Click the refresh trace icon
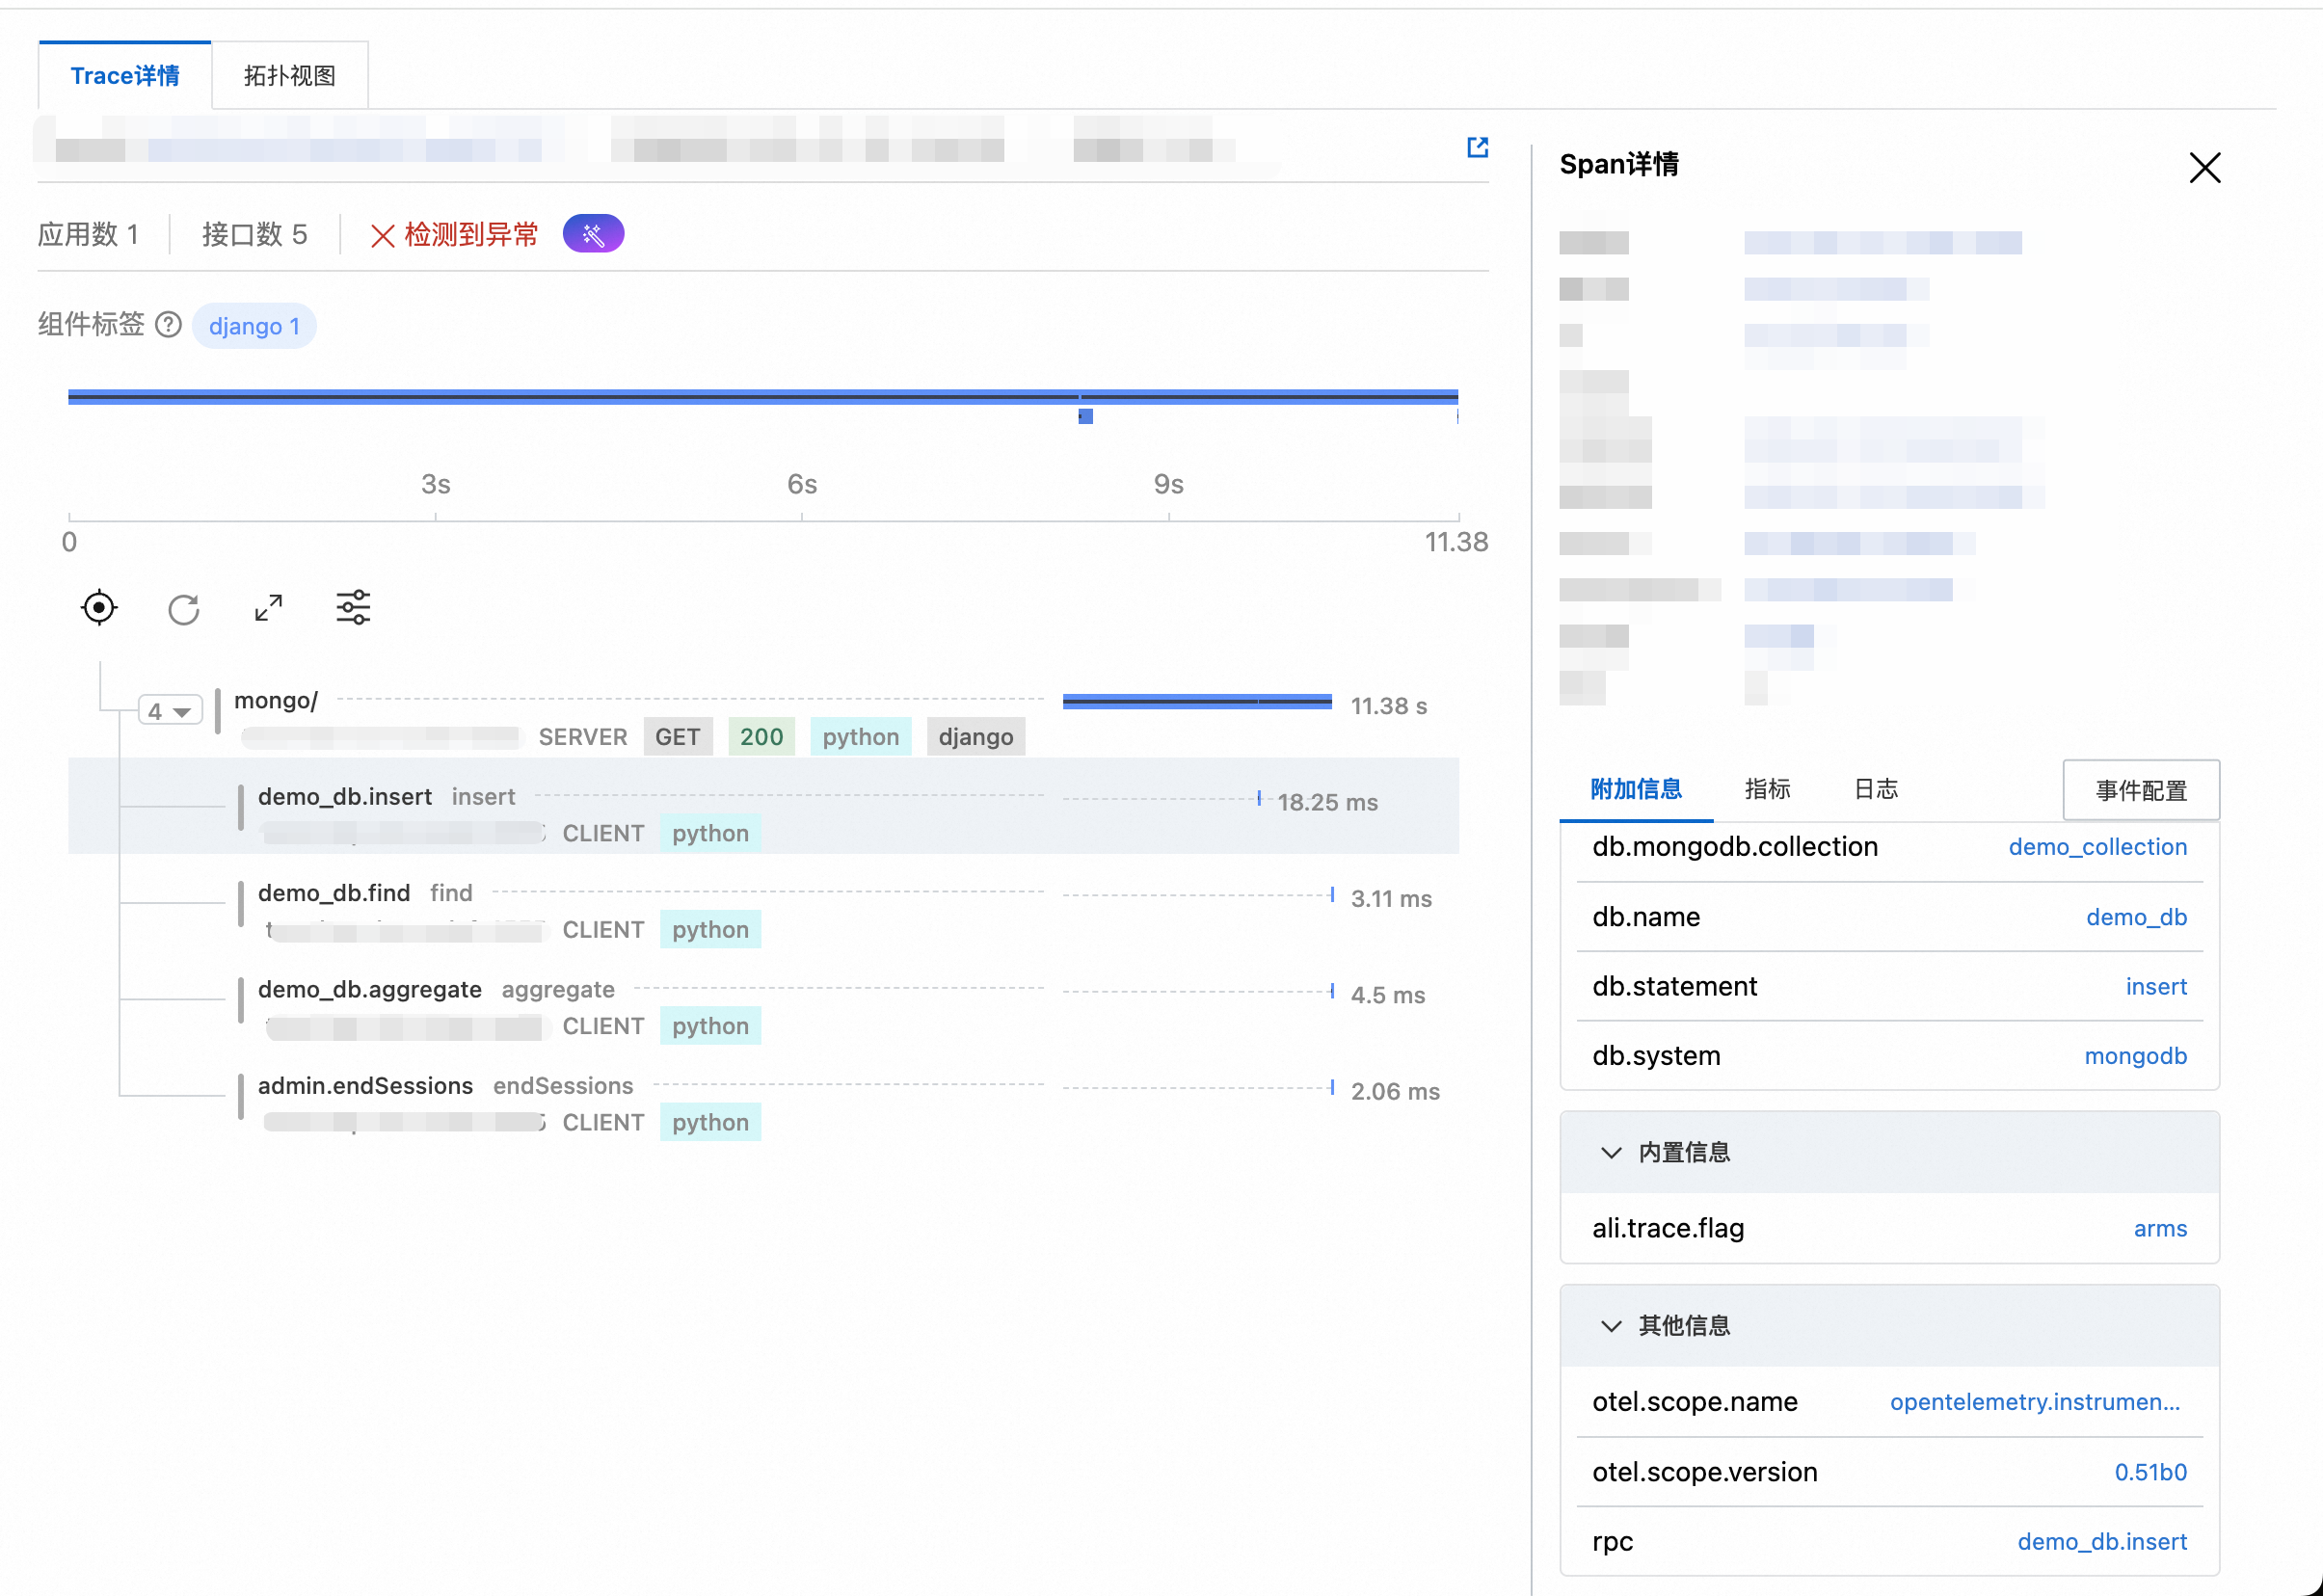The height and width of the screenshot is (1596, 2323). pos(184,609)
